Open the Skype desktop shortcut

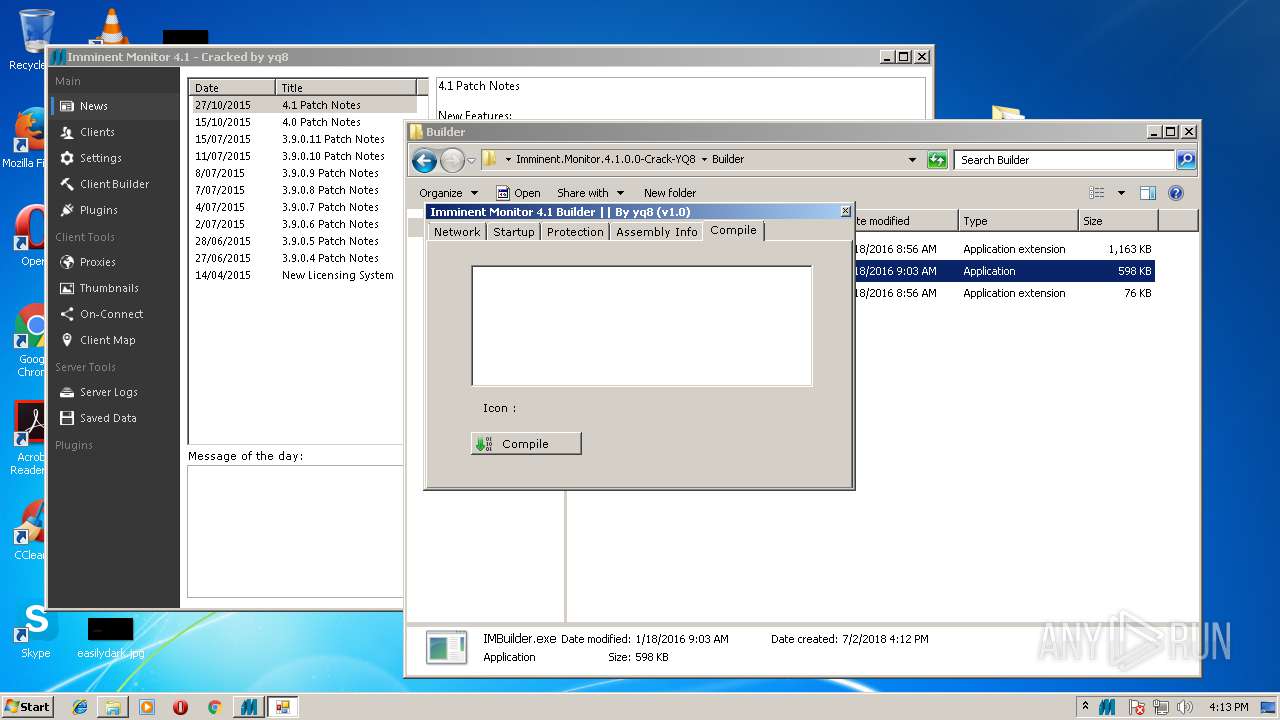point(36,632)
